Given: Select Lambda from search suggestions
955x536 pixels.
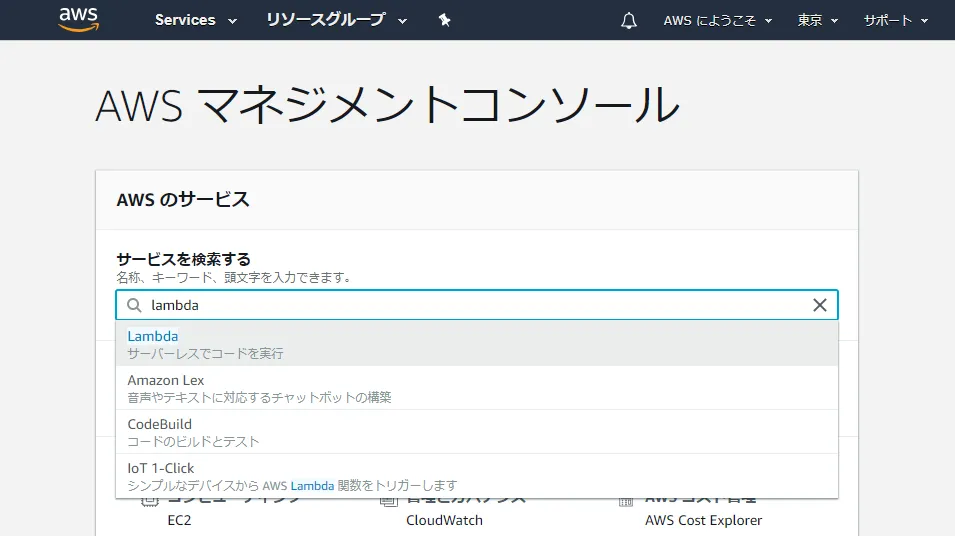Looking at the screenshot, I should tap(153, 336).
